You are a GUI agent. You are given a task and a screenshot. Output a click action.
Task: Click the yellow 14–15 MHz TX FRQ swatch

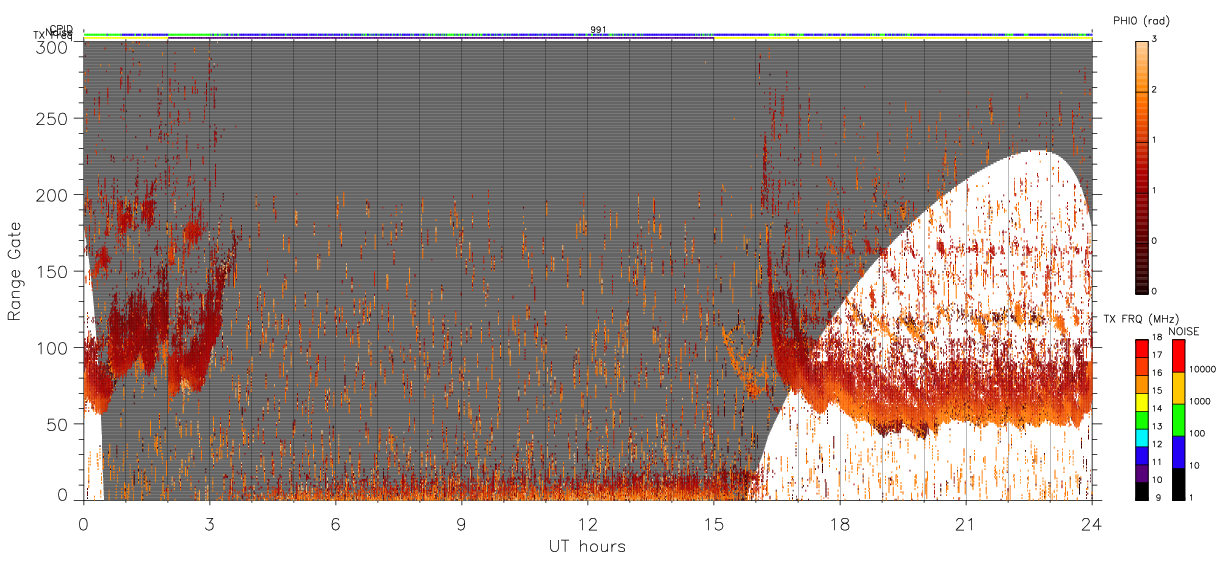click(x=1141, y=402)
